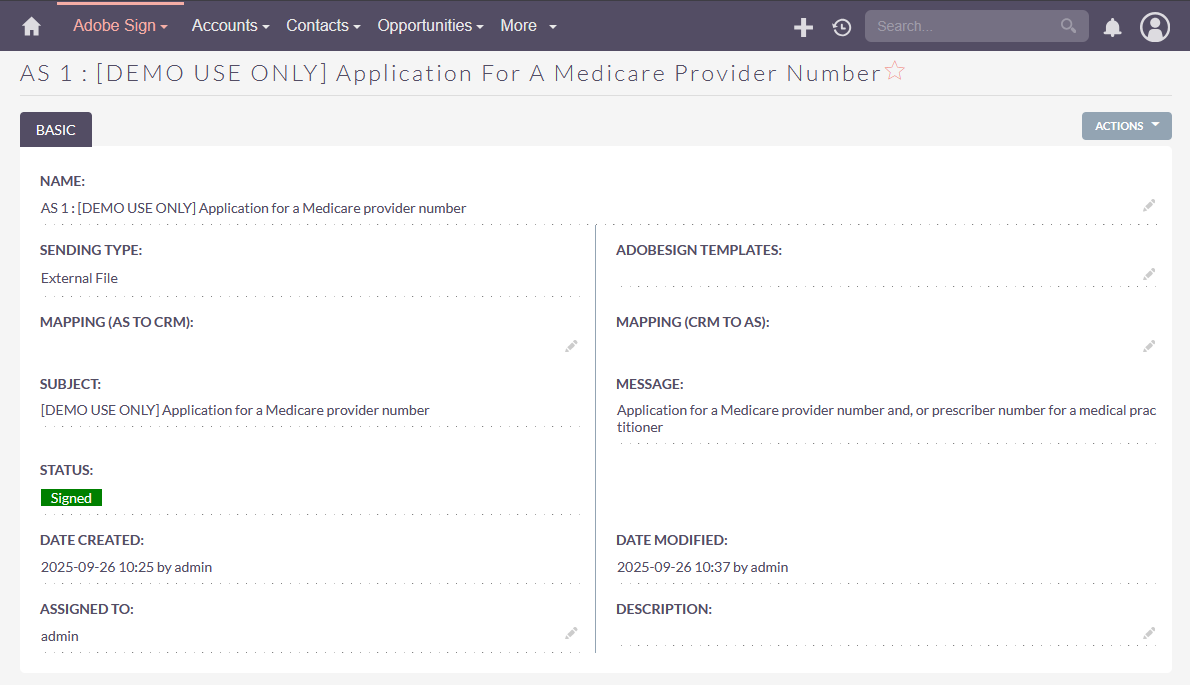Click into the search field

(x=965, y=26)
